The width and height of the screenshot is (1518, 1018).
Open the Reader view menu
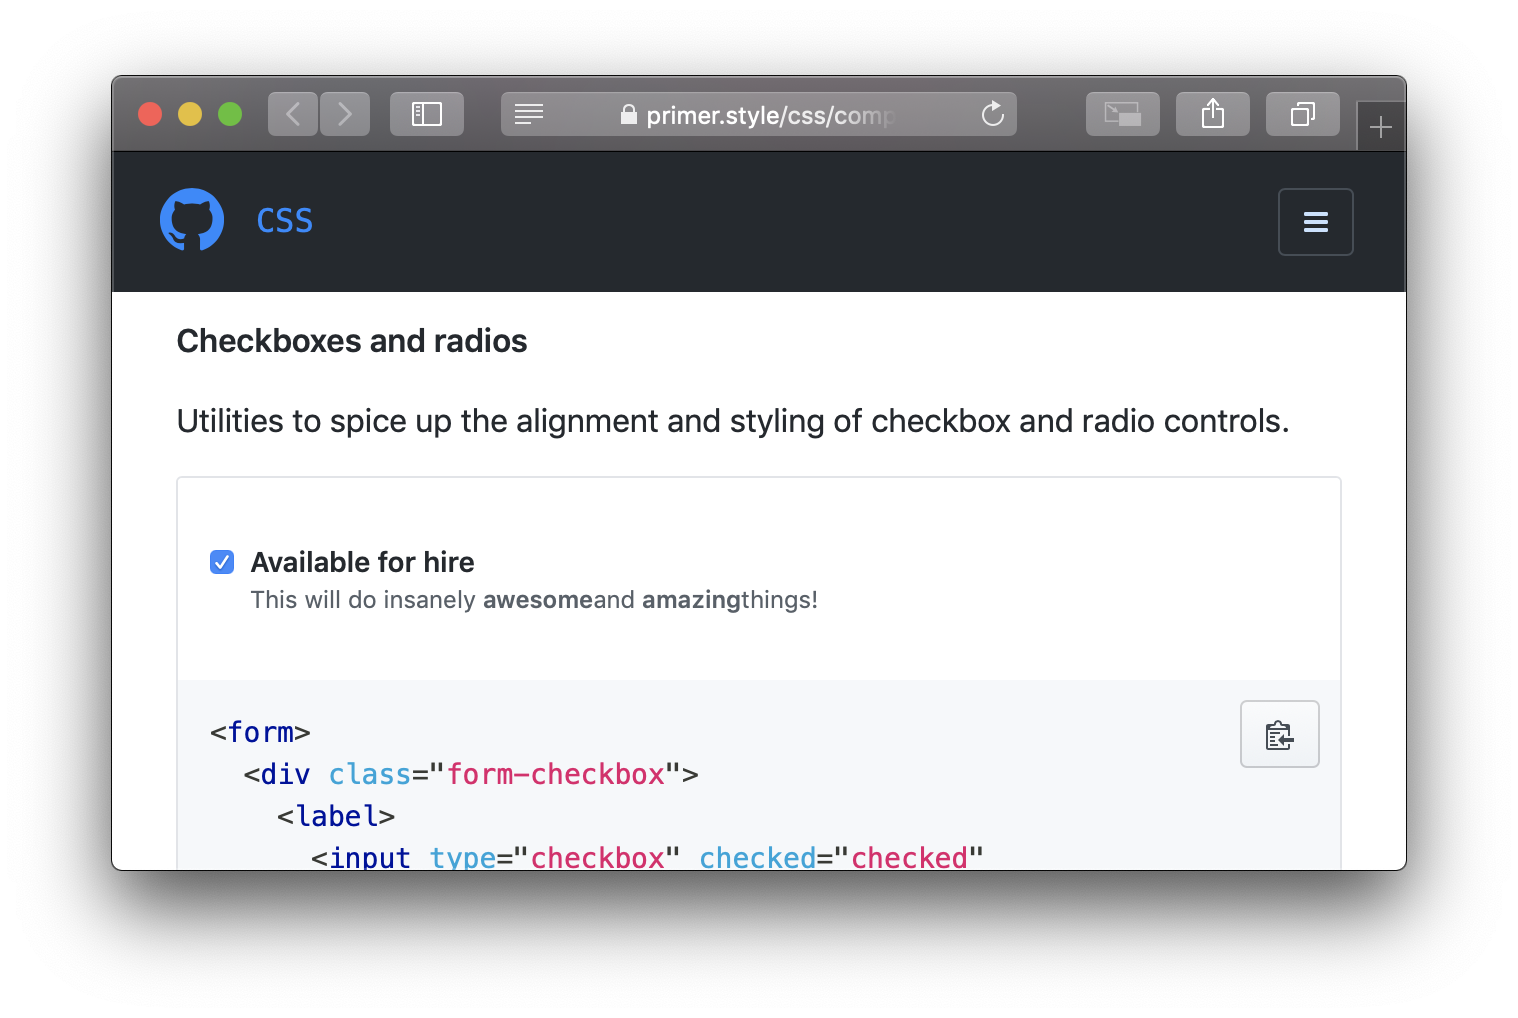pyautogui.click(x=529, y=114)
